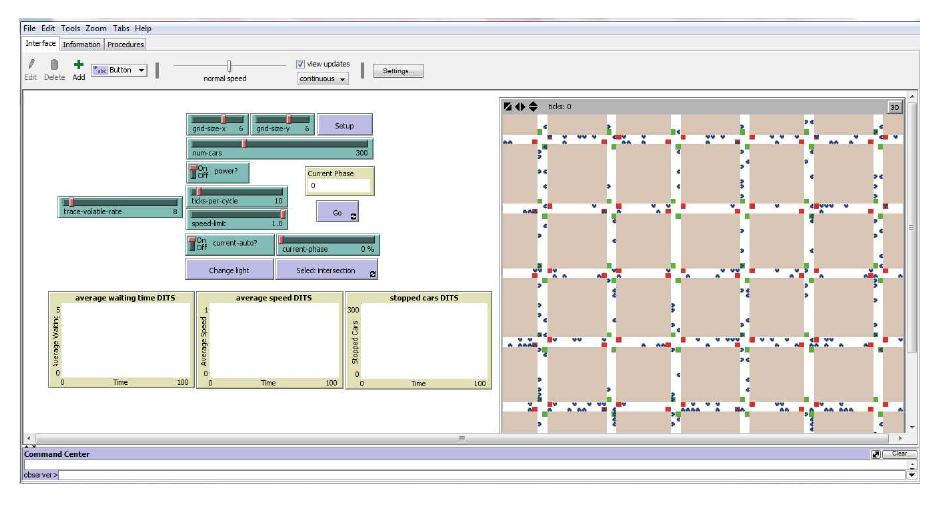Click the horizontal scrollbar below the interface

[462, 438]
